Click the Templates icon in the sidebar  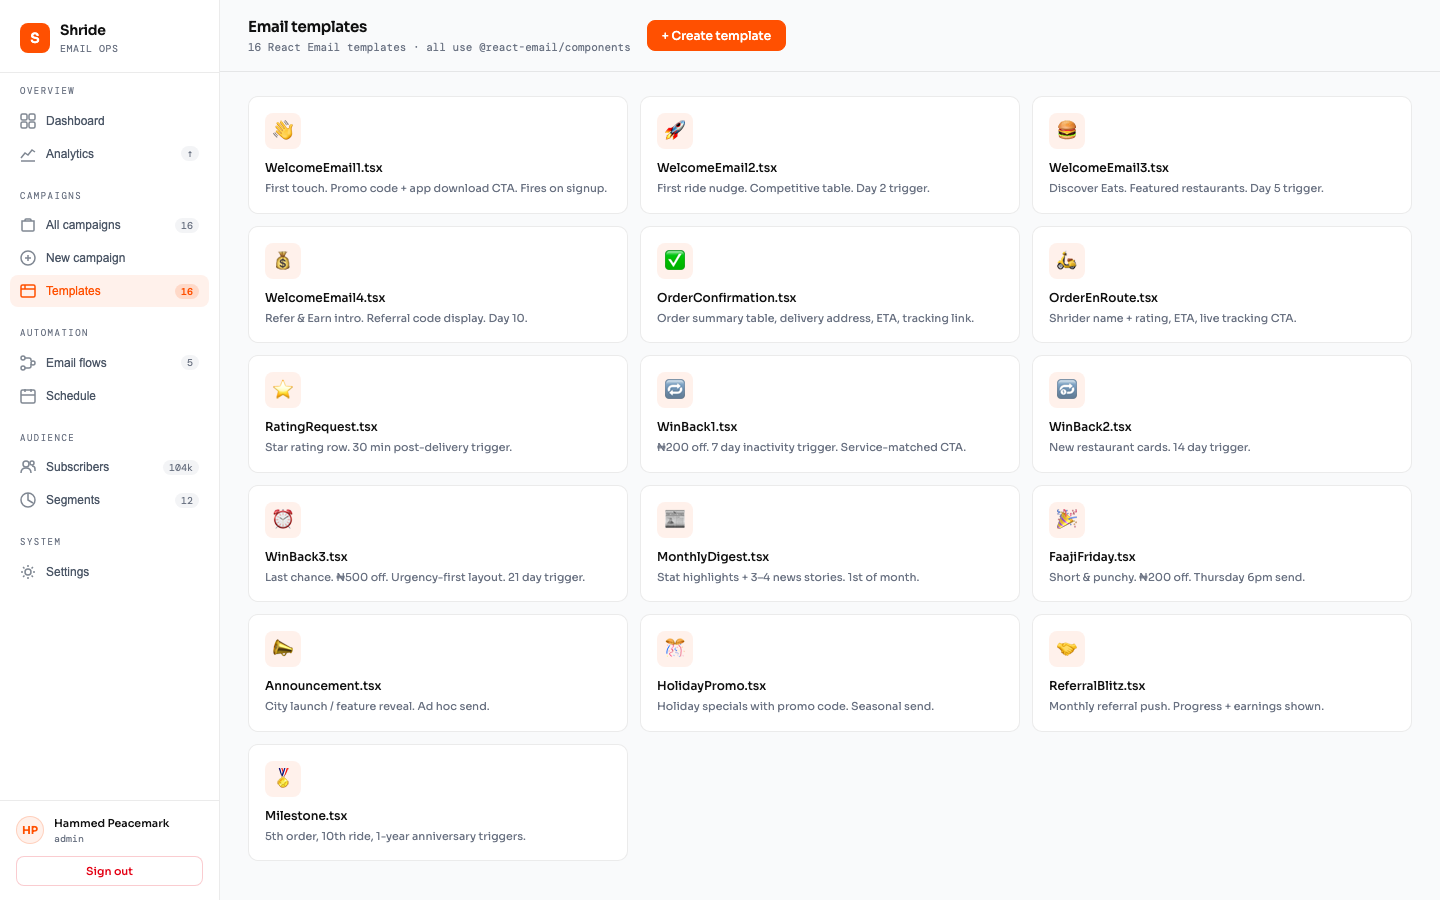tap(28, 291)
